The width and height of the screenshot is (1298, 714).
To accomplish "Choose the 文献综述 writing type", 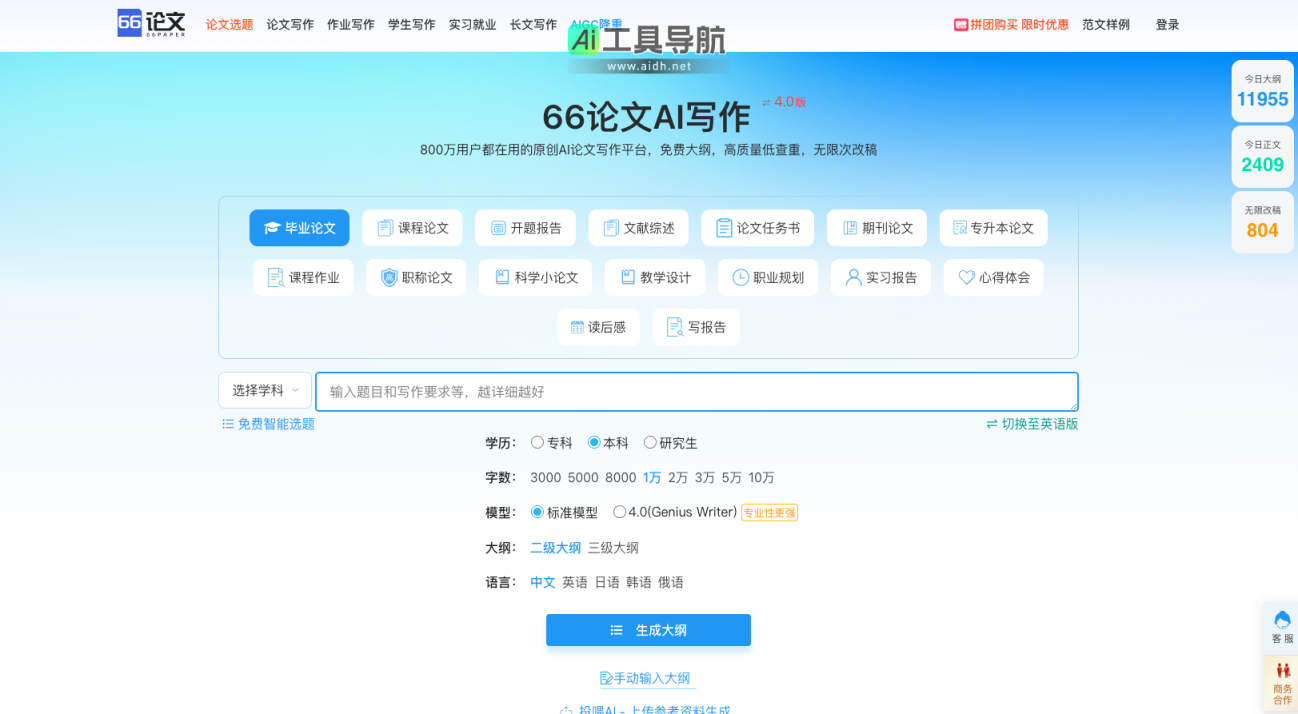I will coord(638,227).
